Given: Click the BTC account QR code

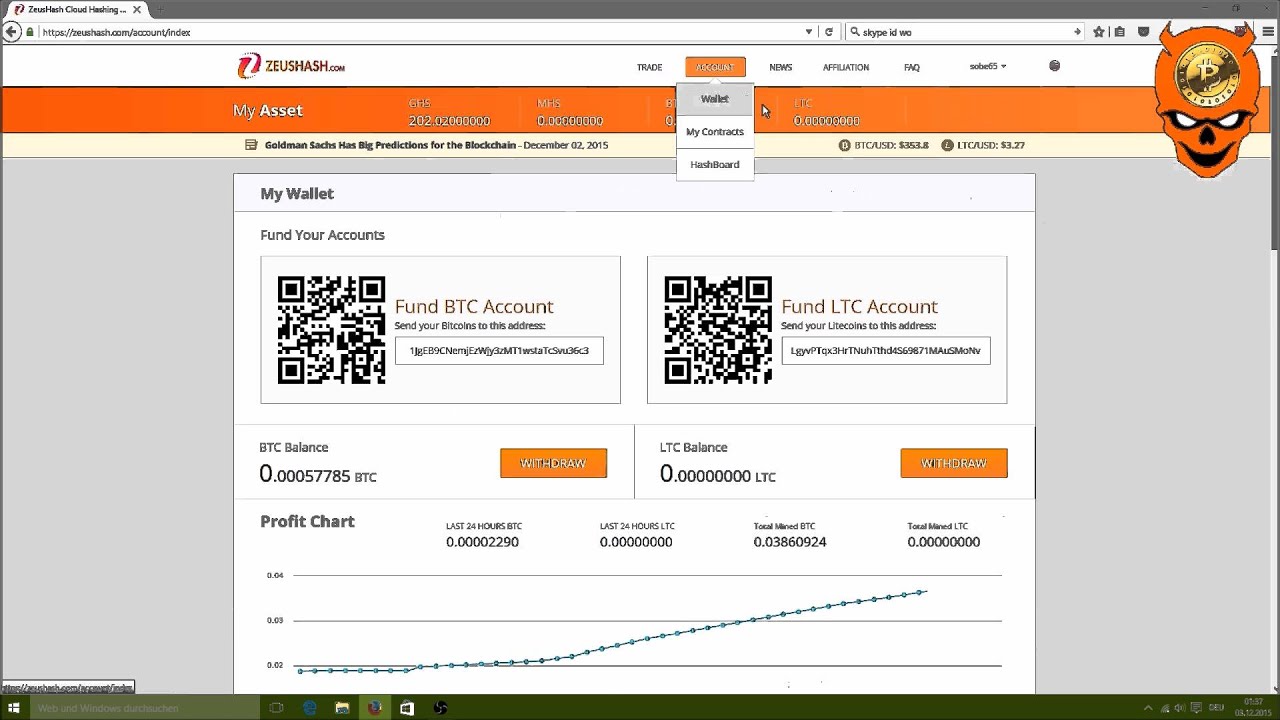Looking at the screenshot, I should (331, 330).
